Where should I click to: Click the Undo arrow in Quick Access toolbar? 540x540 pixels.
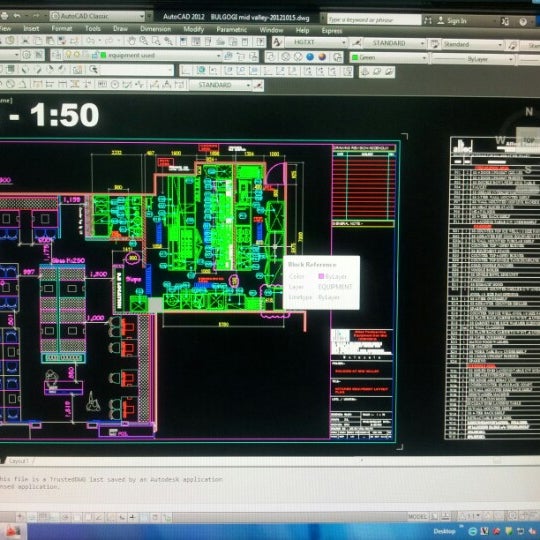pos(17,16)
